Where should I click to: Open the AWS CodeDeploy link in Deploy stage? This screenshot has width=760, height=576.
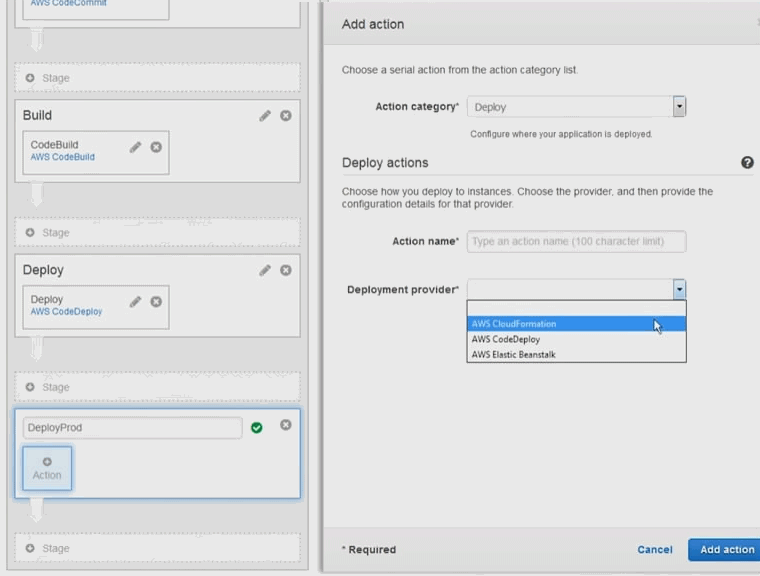pyautogui.click(x=66, y=312)
